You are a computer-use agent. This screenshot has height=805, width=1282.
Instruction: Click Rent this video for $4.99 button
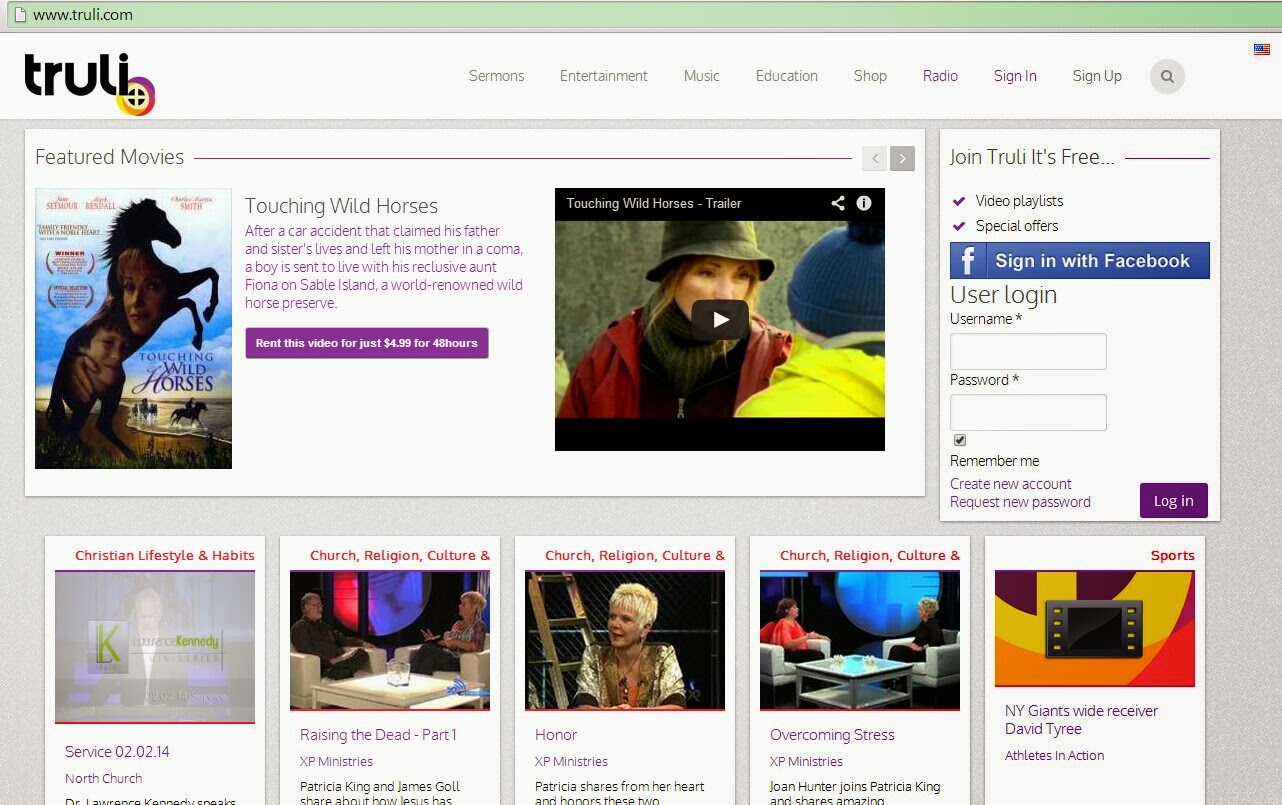[x=367, y=343]
